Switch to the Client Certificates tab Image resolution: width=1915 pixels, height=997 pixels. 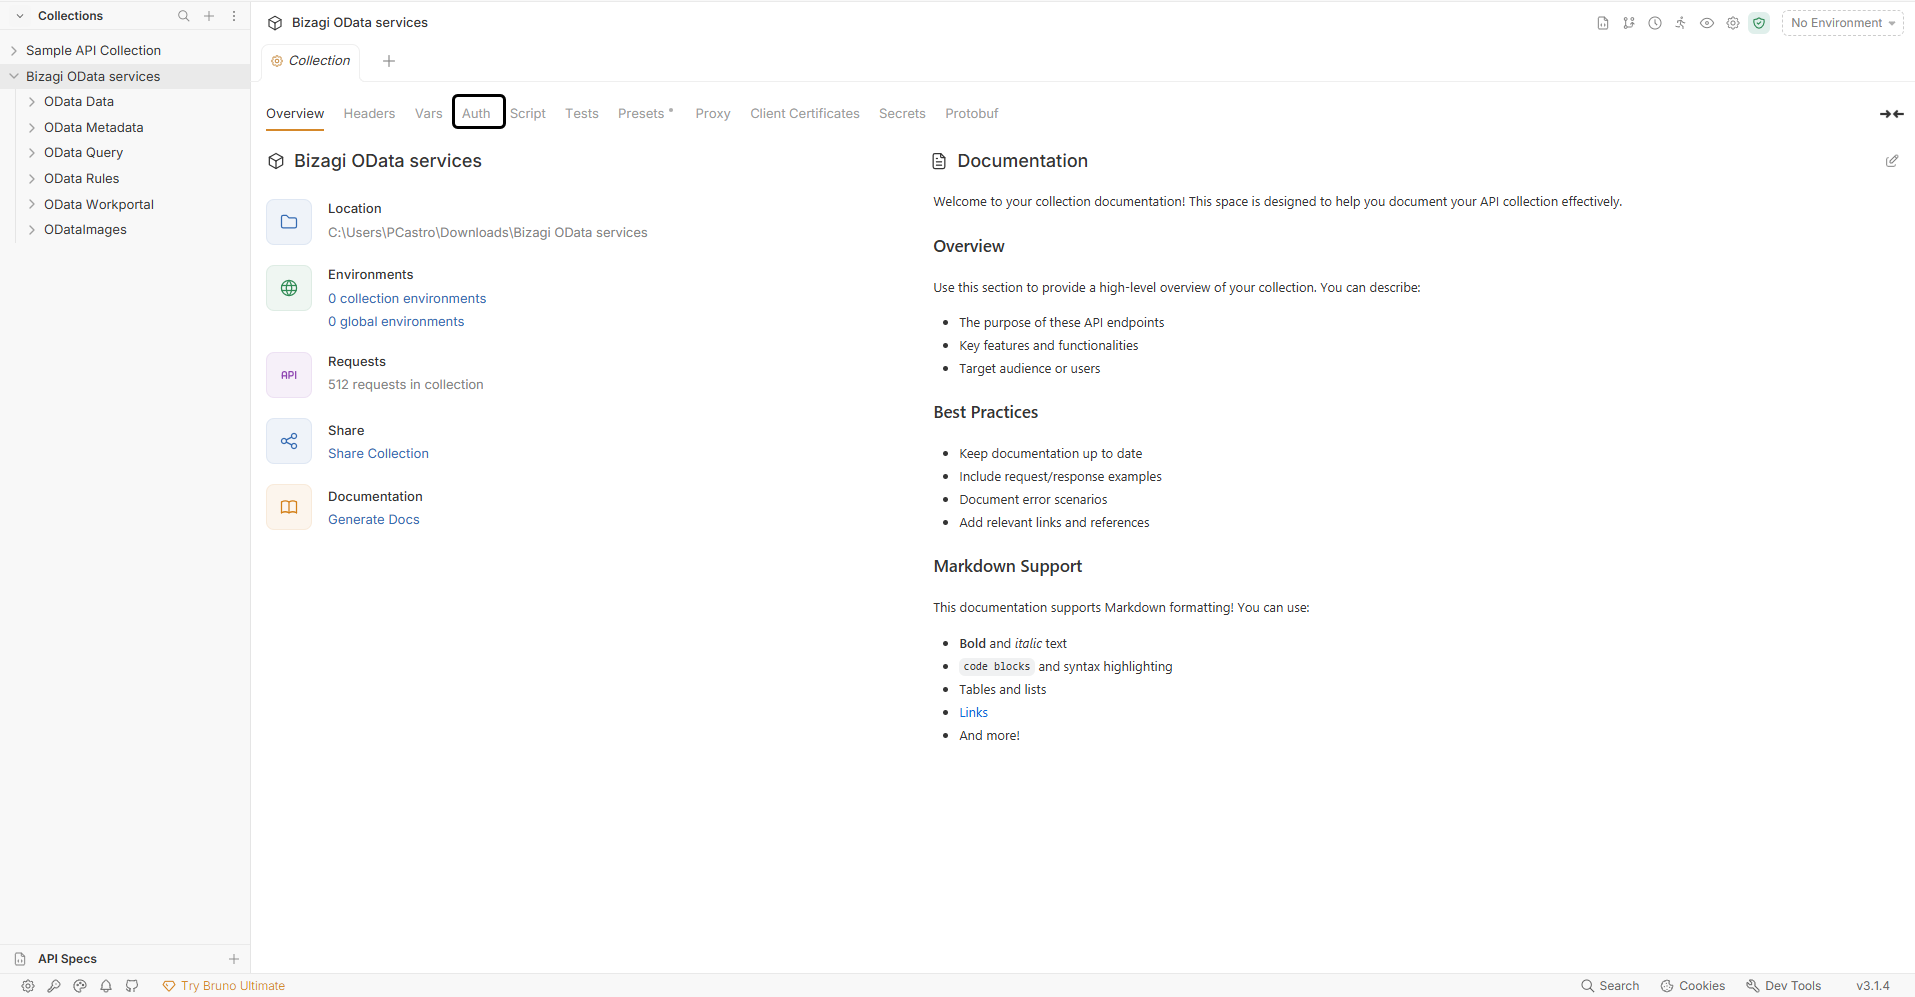(805, 114)
